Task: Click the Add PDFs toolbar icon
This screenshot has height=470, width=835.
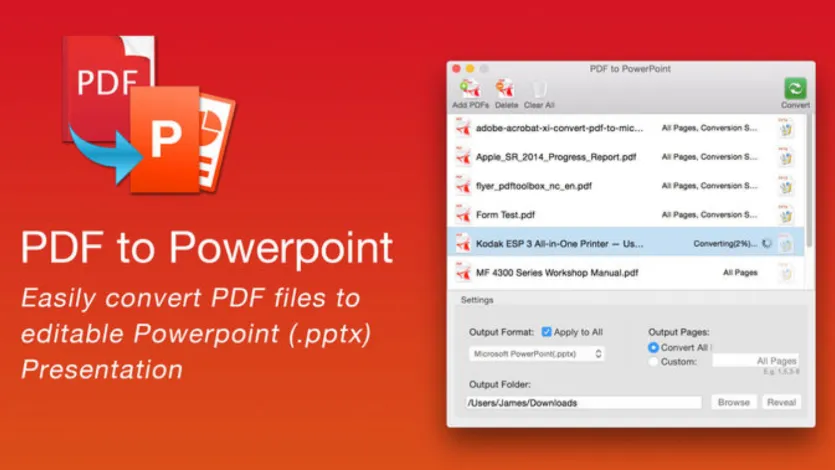Action: point(470,89)
